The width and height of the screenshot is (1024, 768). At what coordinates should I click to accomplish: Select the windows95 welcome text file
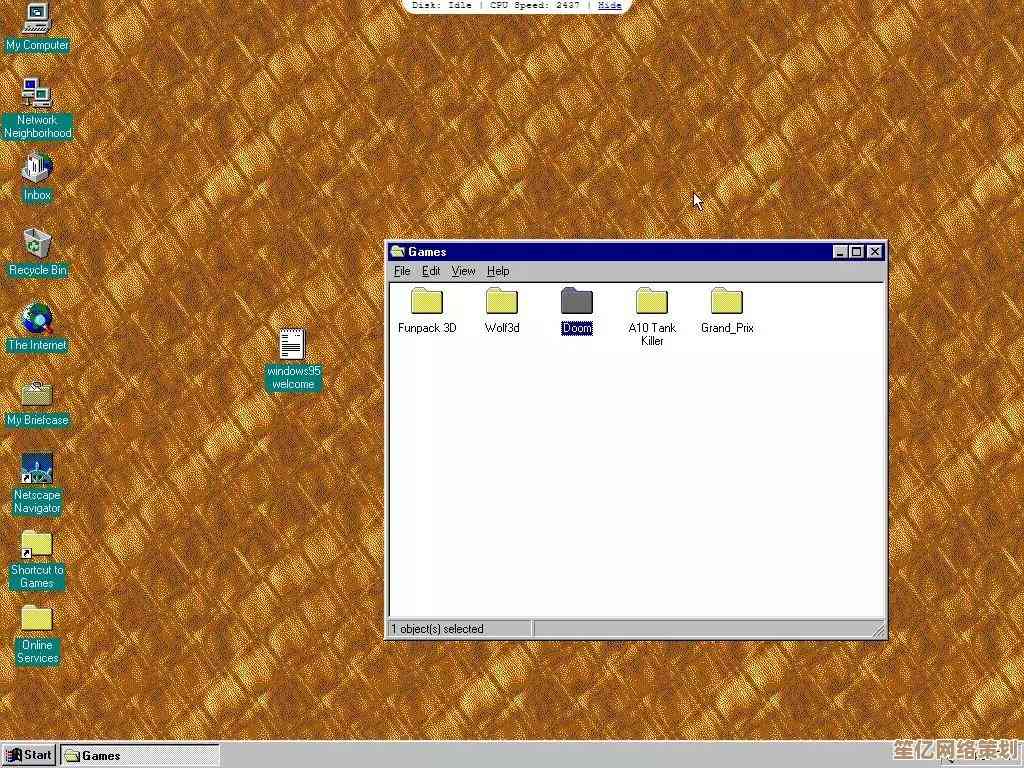[x=292, y=345]
